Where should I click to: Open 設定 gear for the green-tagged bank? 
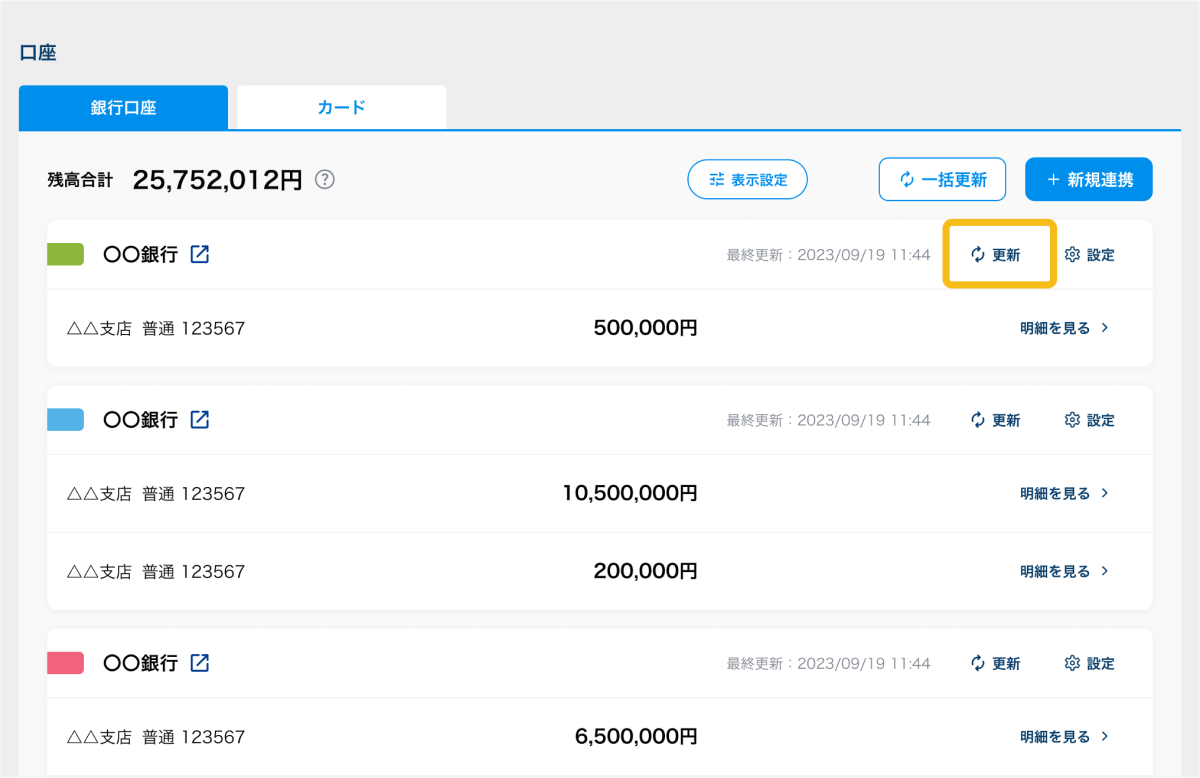pyautogui.click(x=1090, y=255)
